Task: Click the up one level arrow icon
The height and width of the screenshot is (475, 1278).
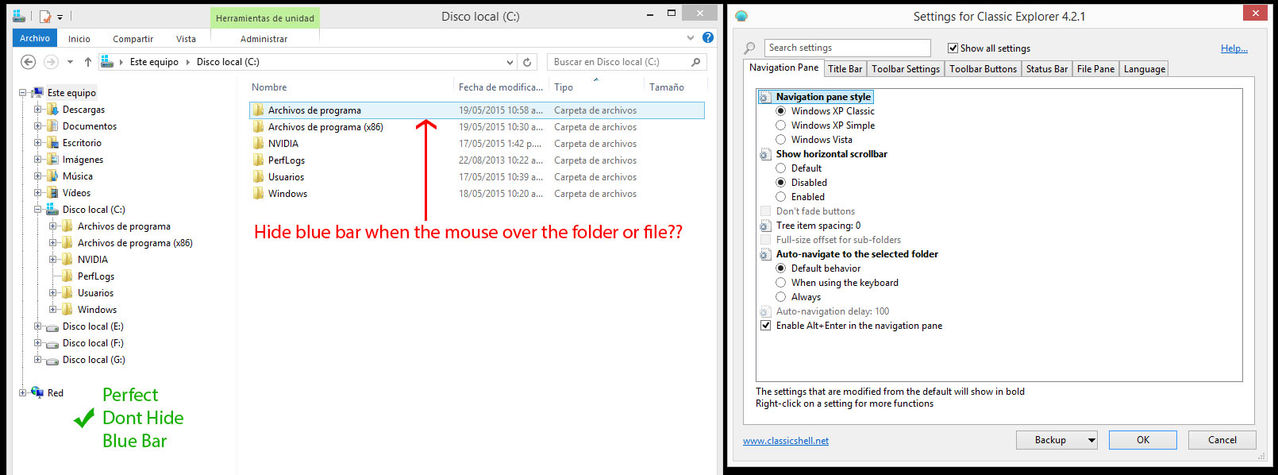Action: pyautogui.click(x=88, y=62)
